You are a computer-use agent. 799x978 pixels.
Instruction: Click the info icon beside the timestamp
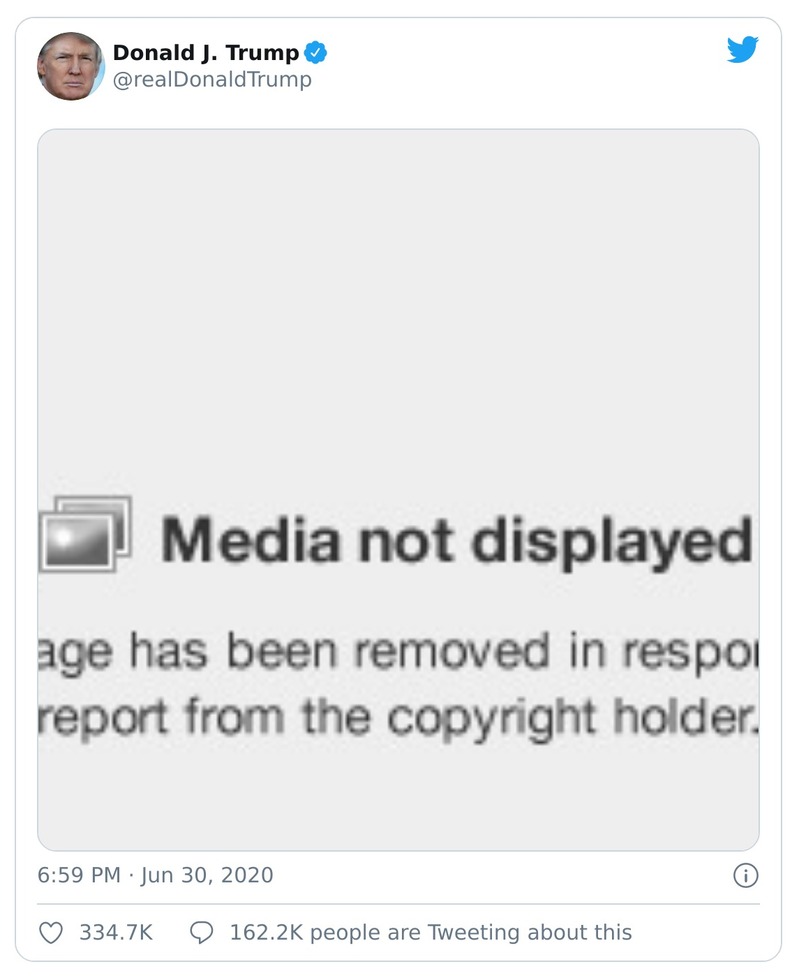(745, 874)
